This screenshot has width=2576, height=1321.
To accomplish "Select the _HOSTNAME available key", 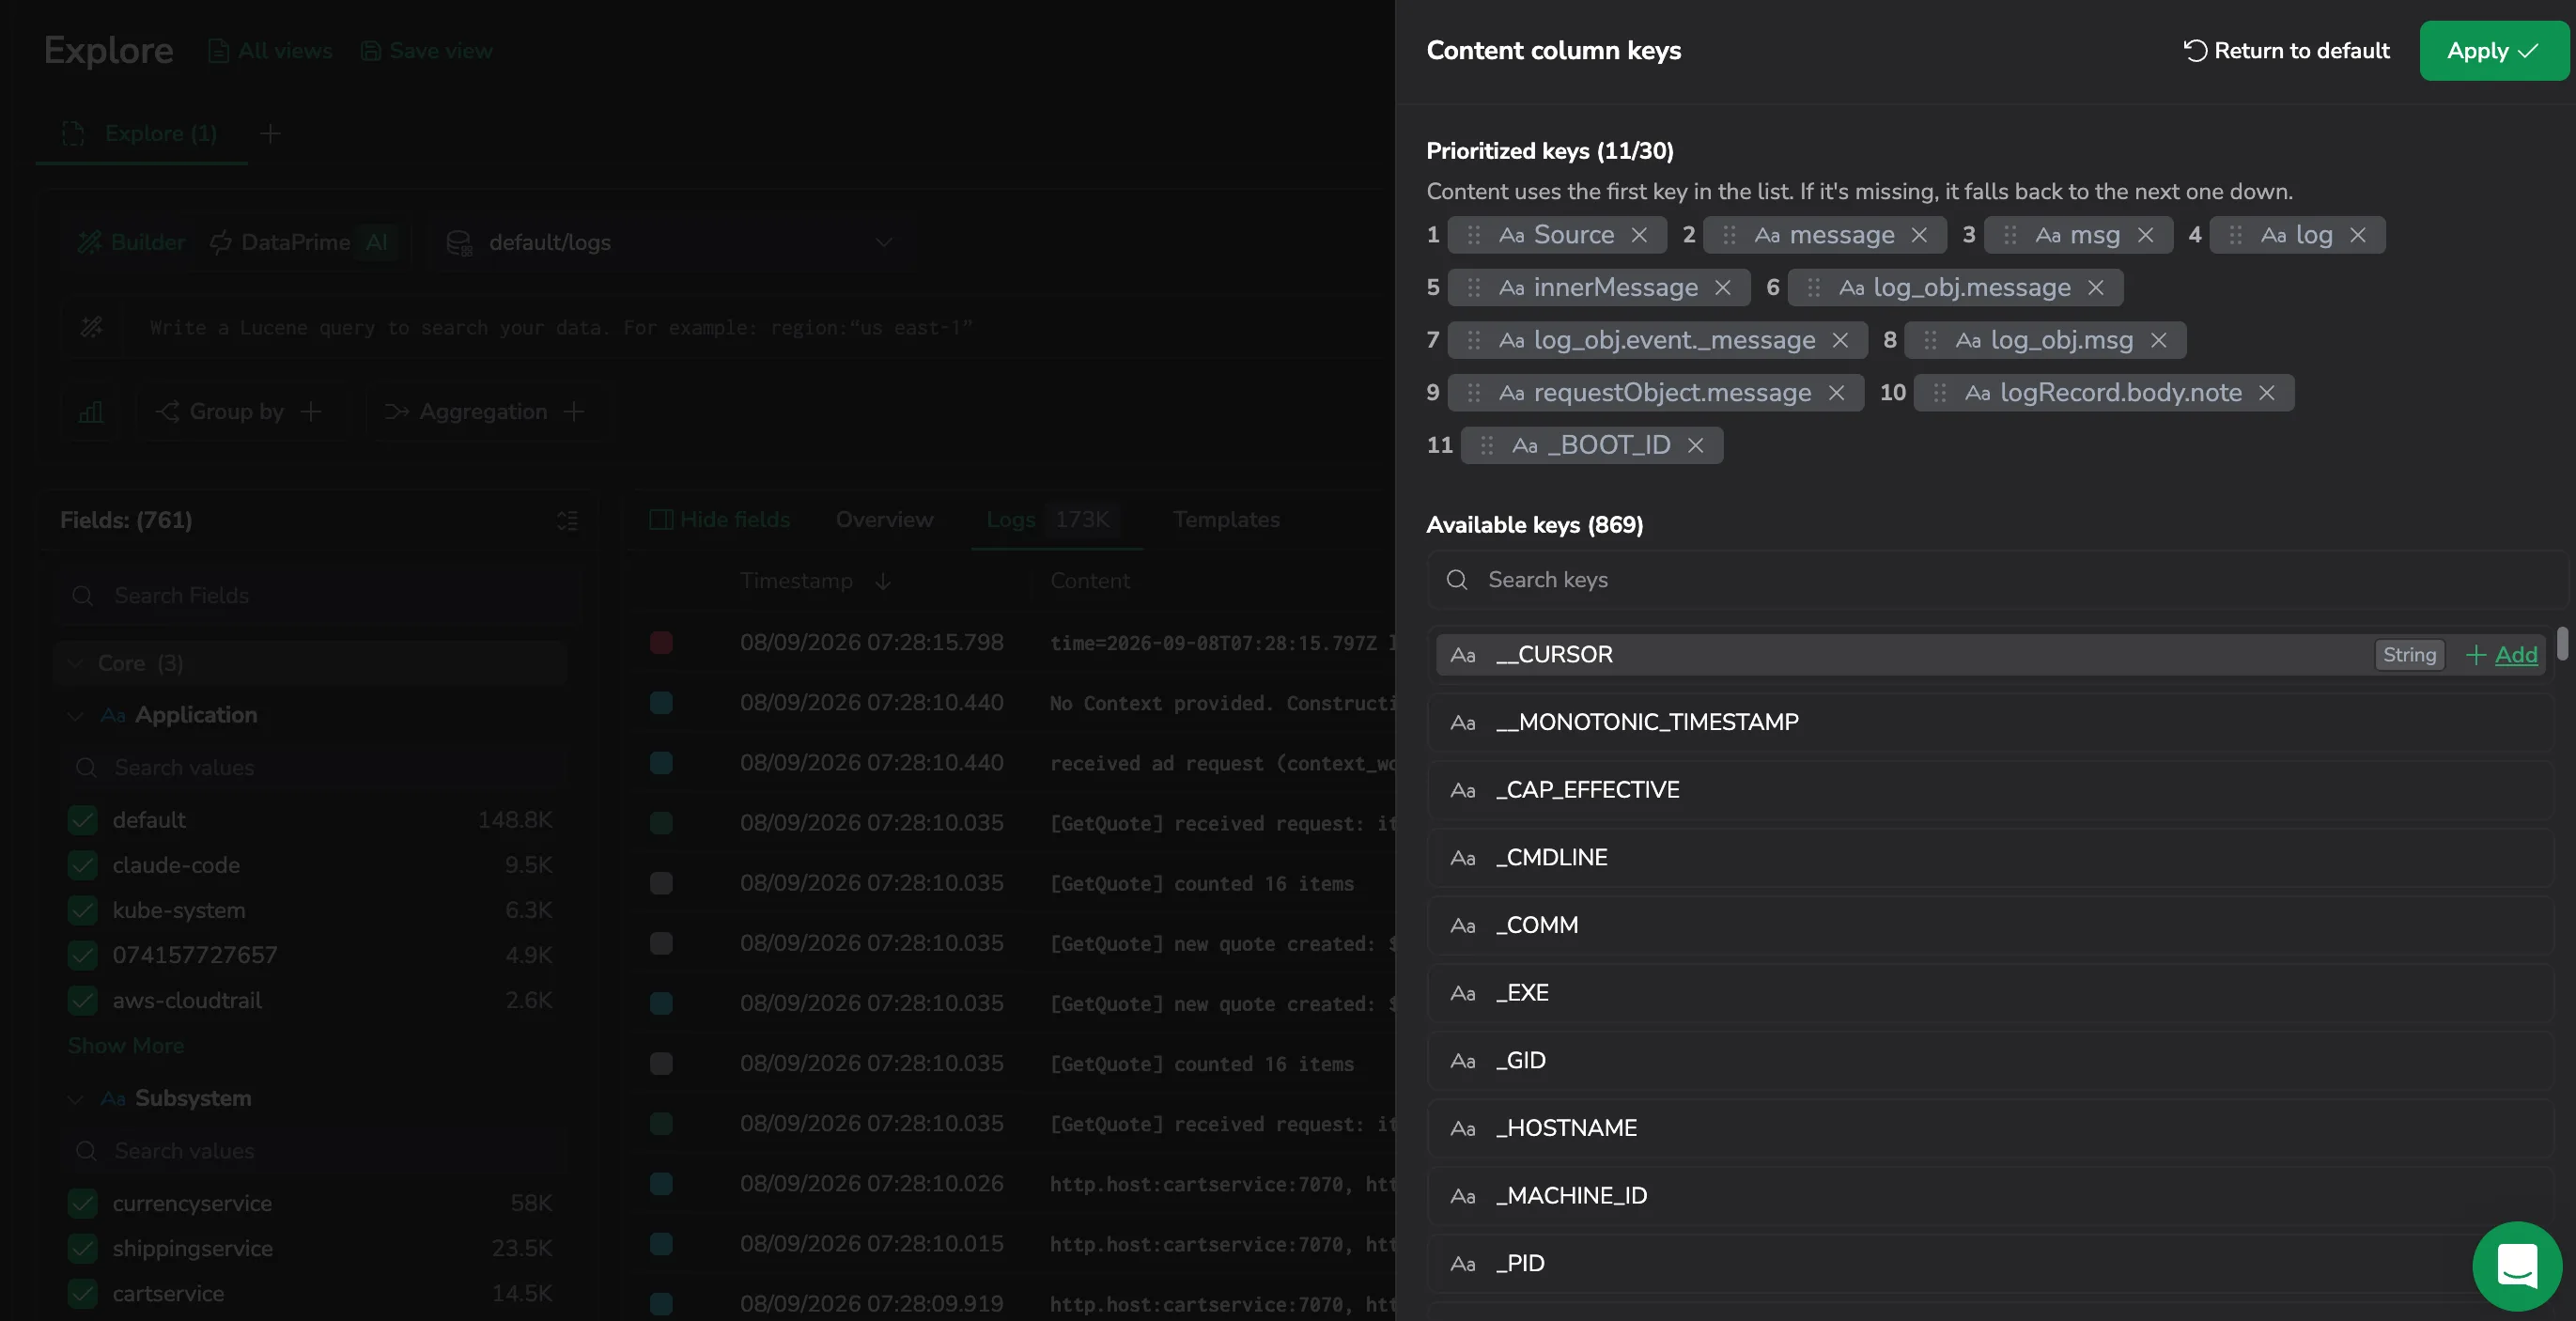I will point(1990,1128).
